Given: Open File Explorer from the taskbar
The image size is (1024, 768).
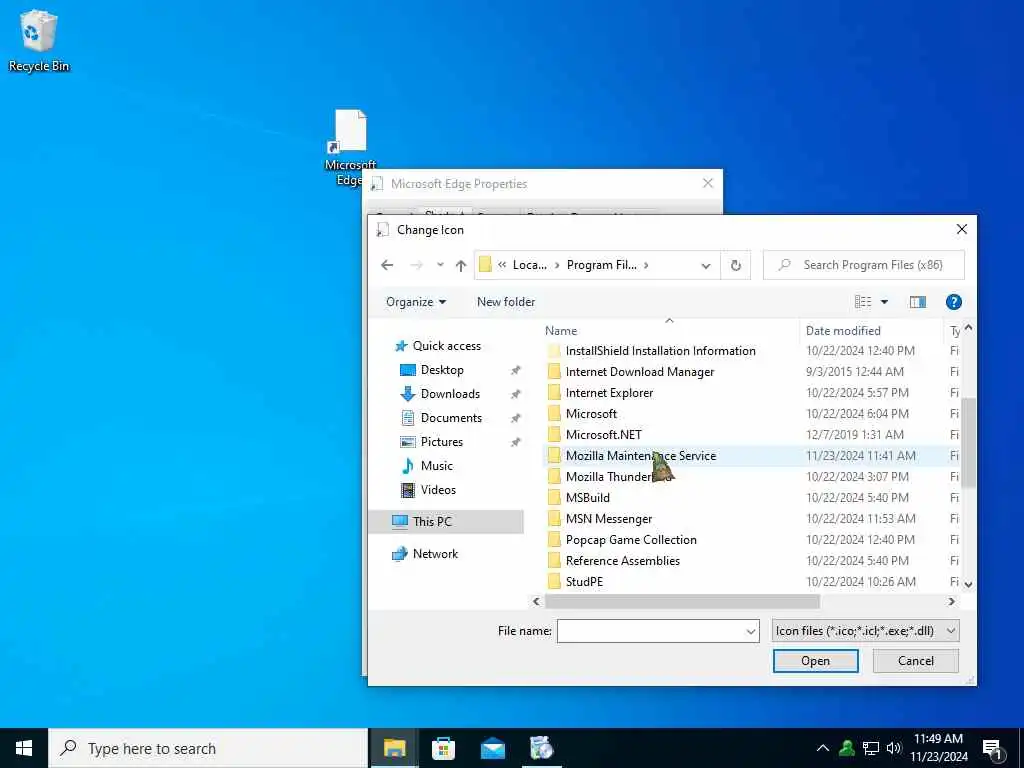Looking at the screenshot, I should click(x=394, y=748).
